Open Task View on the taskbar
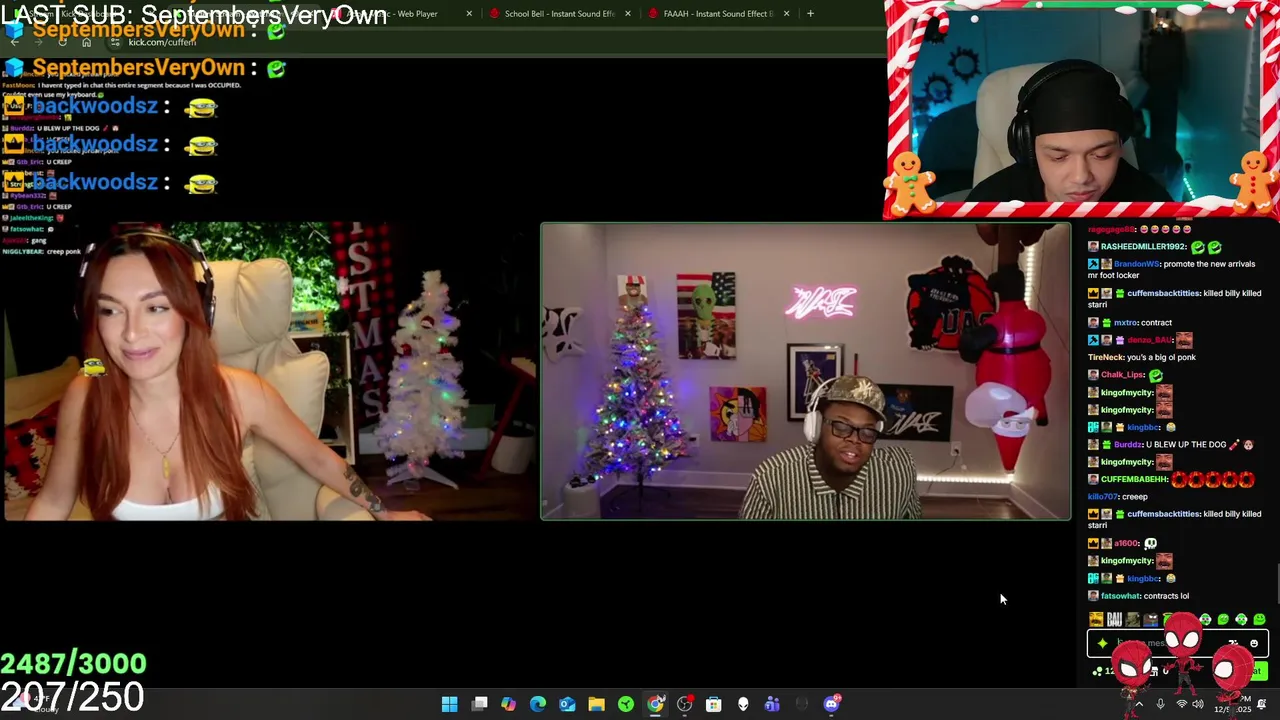Viewport: 1280px width, 720px height. tap(480, 705)
